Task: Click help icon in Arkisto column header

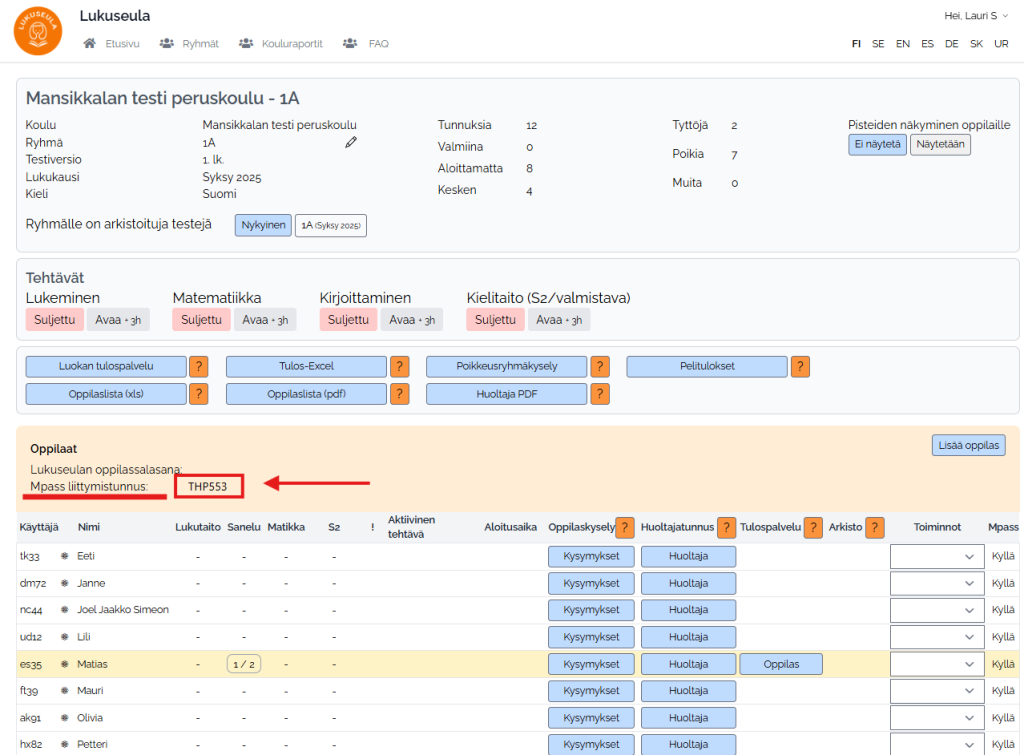Action: (875, 527)
